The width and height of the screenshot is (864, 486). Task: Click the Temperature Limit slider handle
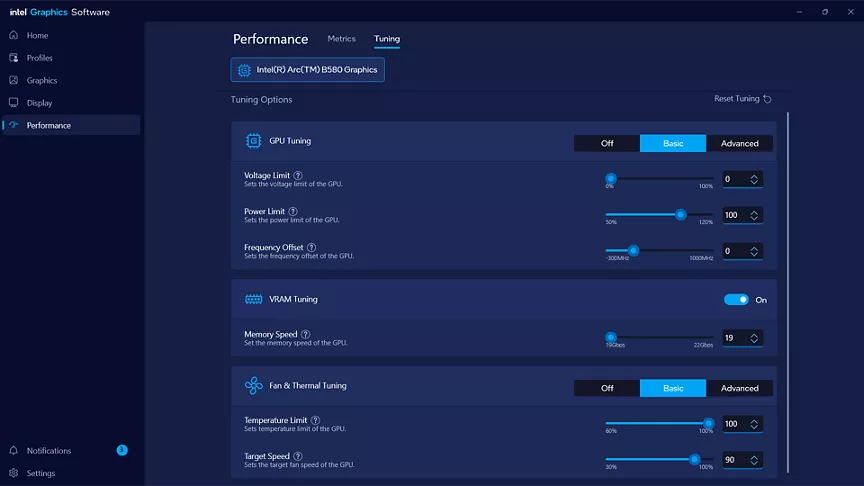(709, 423)
